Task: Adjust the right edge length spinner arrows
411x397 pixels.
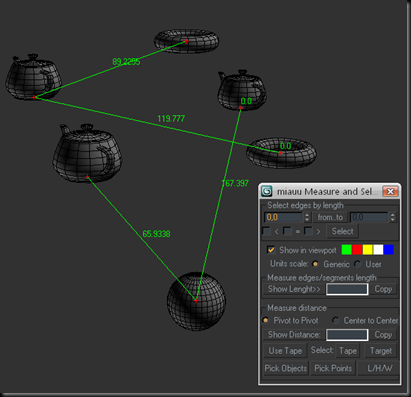Action: point(393,217)
